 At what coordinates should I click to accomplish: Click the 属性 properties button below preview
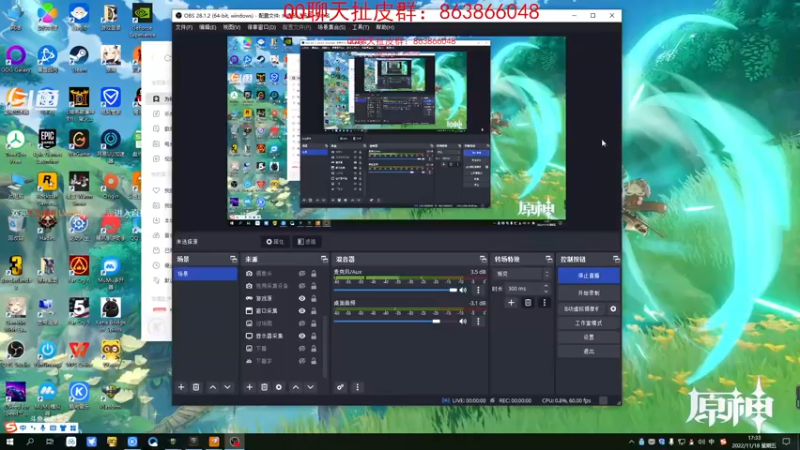click(x=275, y=242)
